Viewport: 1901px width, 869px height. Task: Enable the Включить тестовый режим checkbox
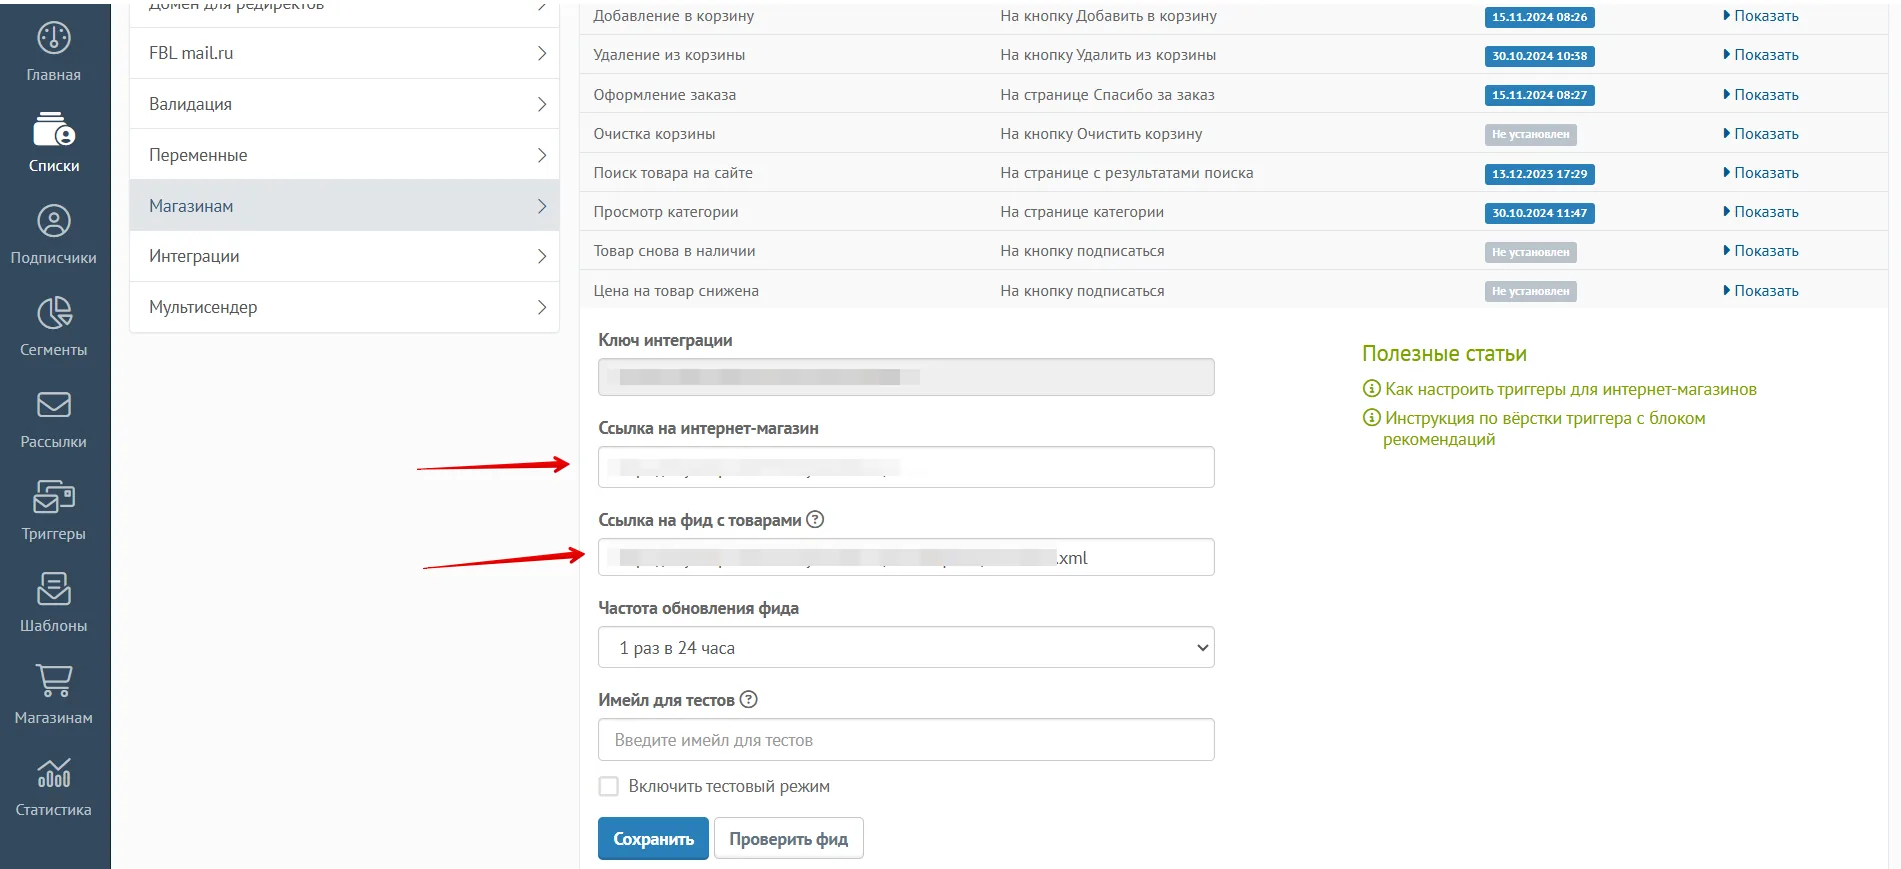pyautogui.click(x=608, y=786)
